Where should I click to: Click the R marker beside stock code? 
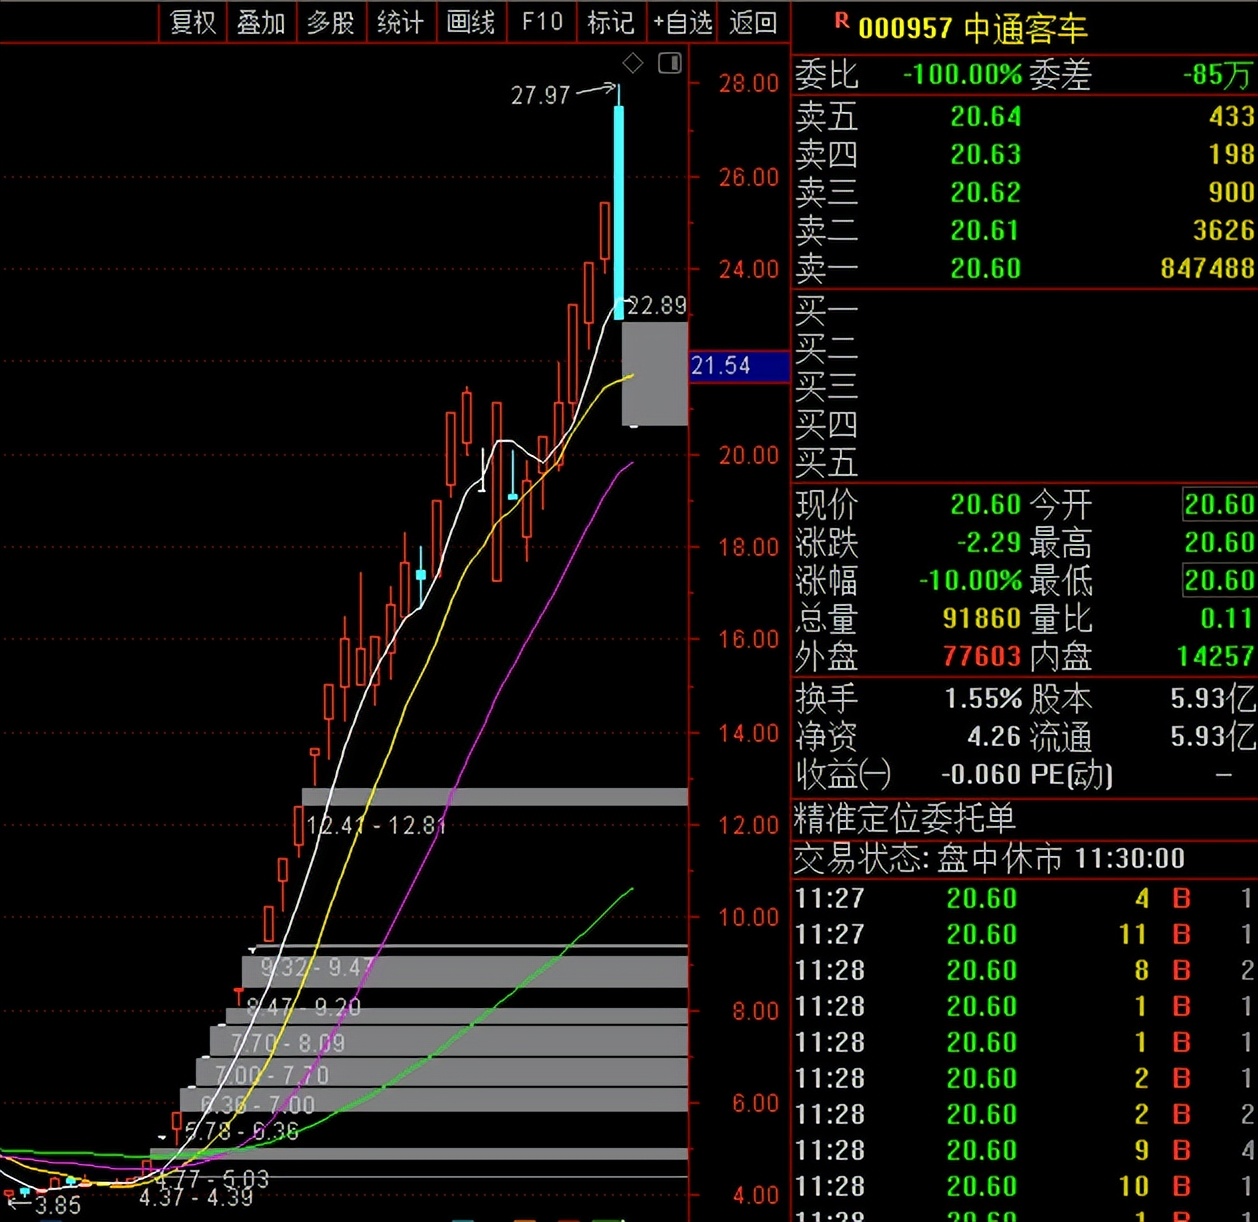coord(841,20)
